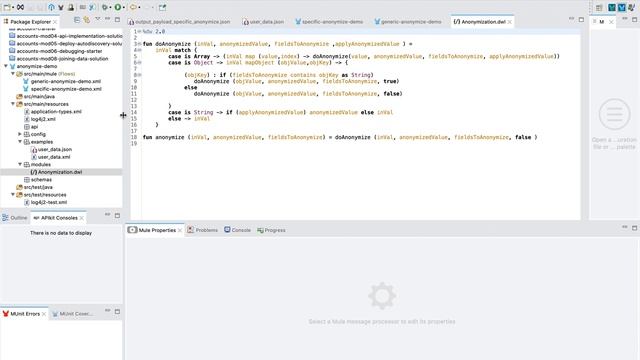Screen dimensions: 640x360
Task: Open the specific-anonymize-demo editor tab
Action: coord(329,22)
